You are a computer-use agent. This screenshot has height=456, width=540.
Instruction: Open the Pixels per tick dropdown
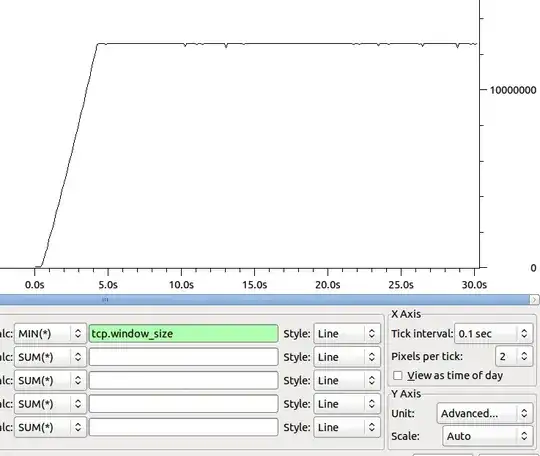pyautogui.click(x=514, y=356)
